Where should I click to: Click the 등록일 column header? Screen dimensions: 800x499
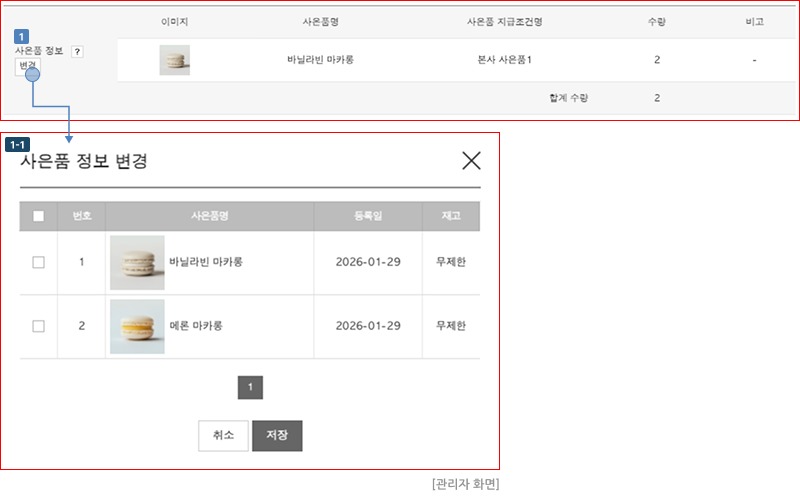368,216
